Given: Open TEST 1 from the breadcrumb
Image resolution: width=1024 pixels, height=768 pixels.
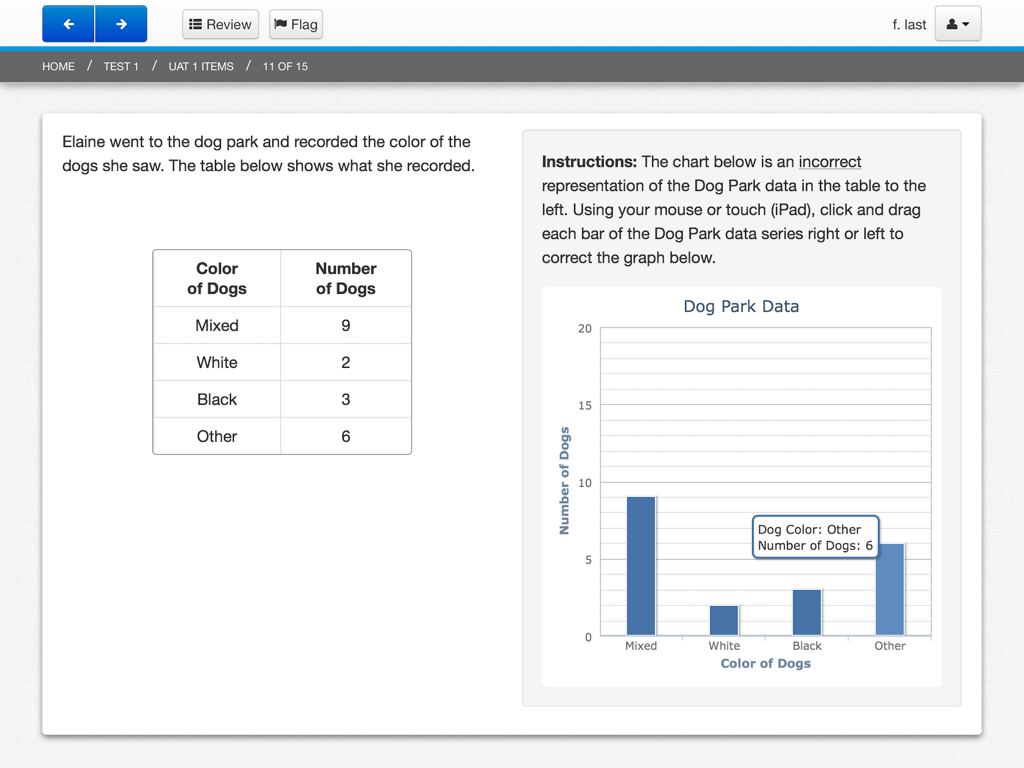Looking at the screenshot, I should pos(121,66).
